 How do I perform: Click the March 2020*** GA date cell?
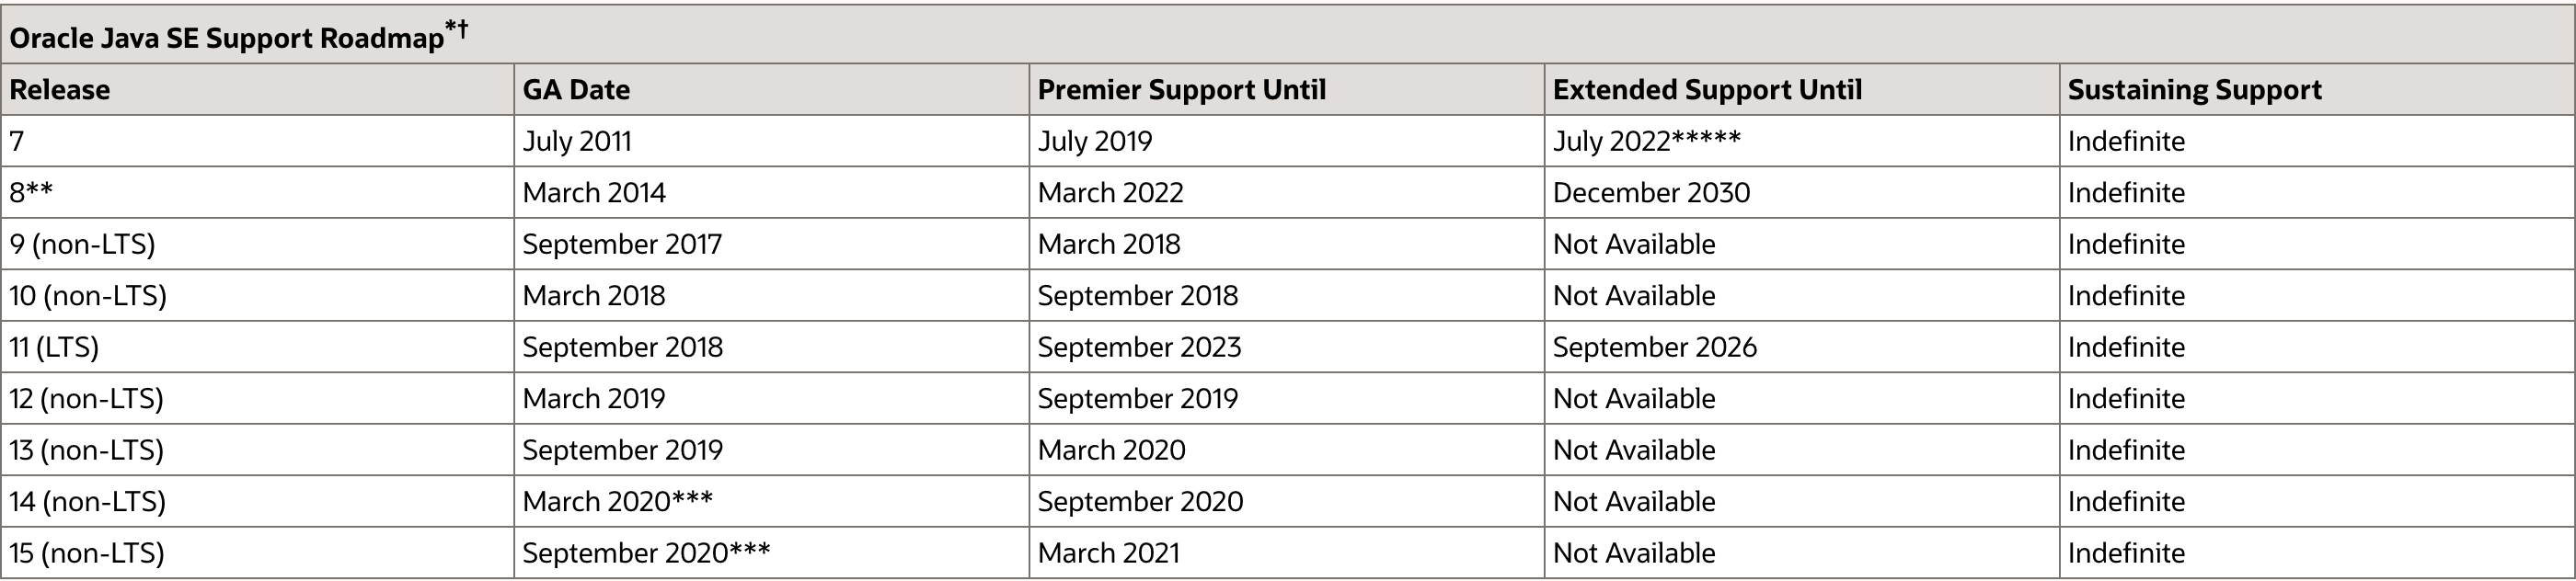point(617,501)
